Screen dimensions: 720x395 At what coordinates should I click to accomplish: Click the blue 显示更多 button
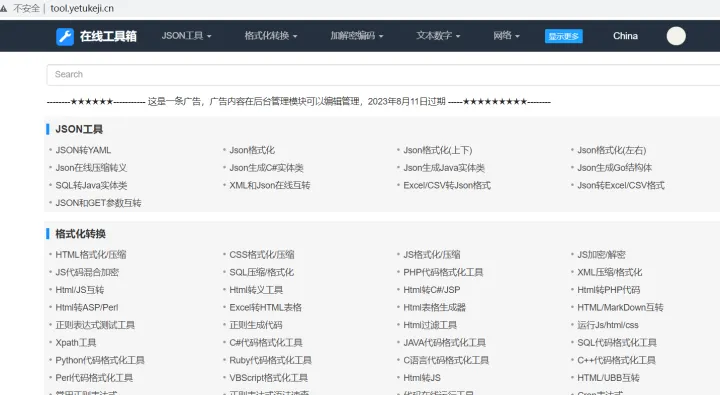(563, 36)
